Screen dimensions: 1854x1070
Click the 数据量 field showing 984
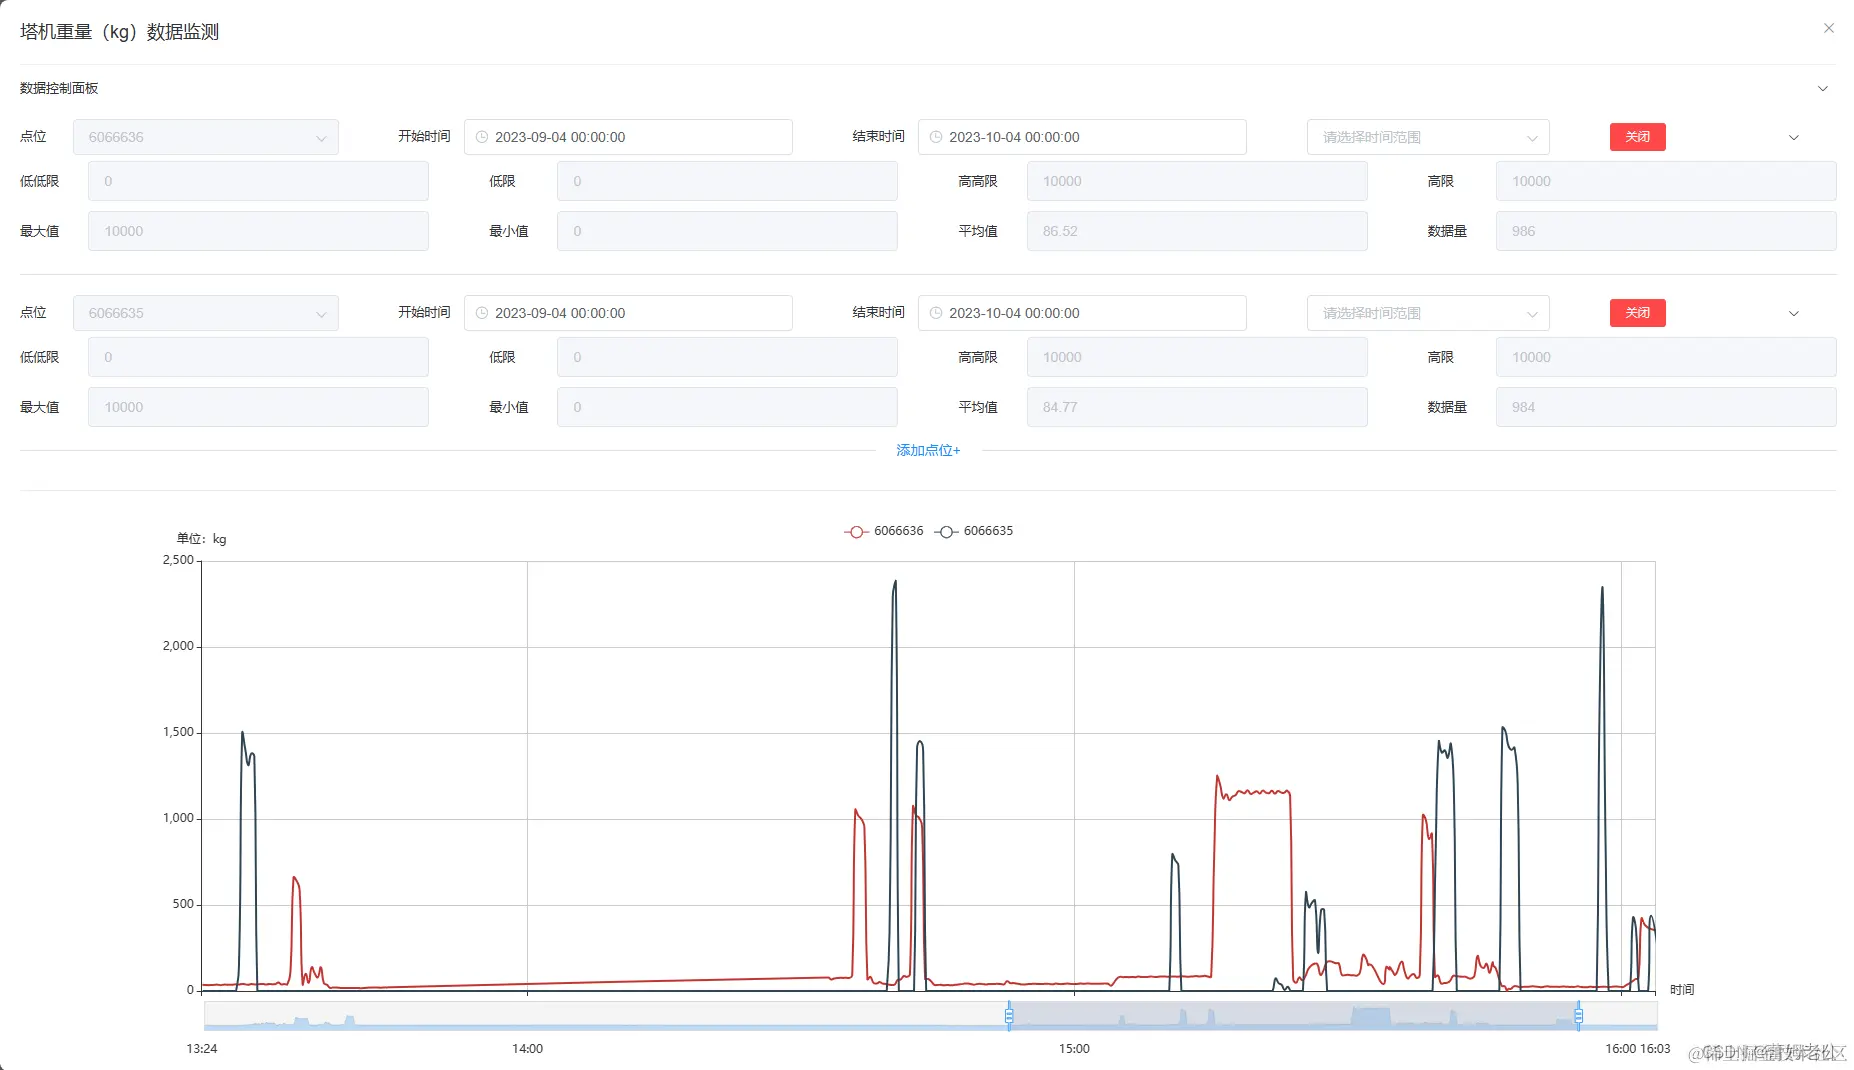[1666, 407]
